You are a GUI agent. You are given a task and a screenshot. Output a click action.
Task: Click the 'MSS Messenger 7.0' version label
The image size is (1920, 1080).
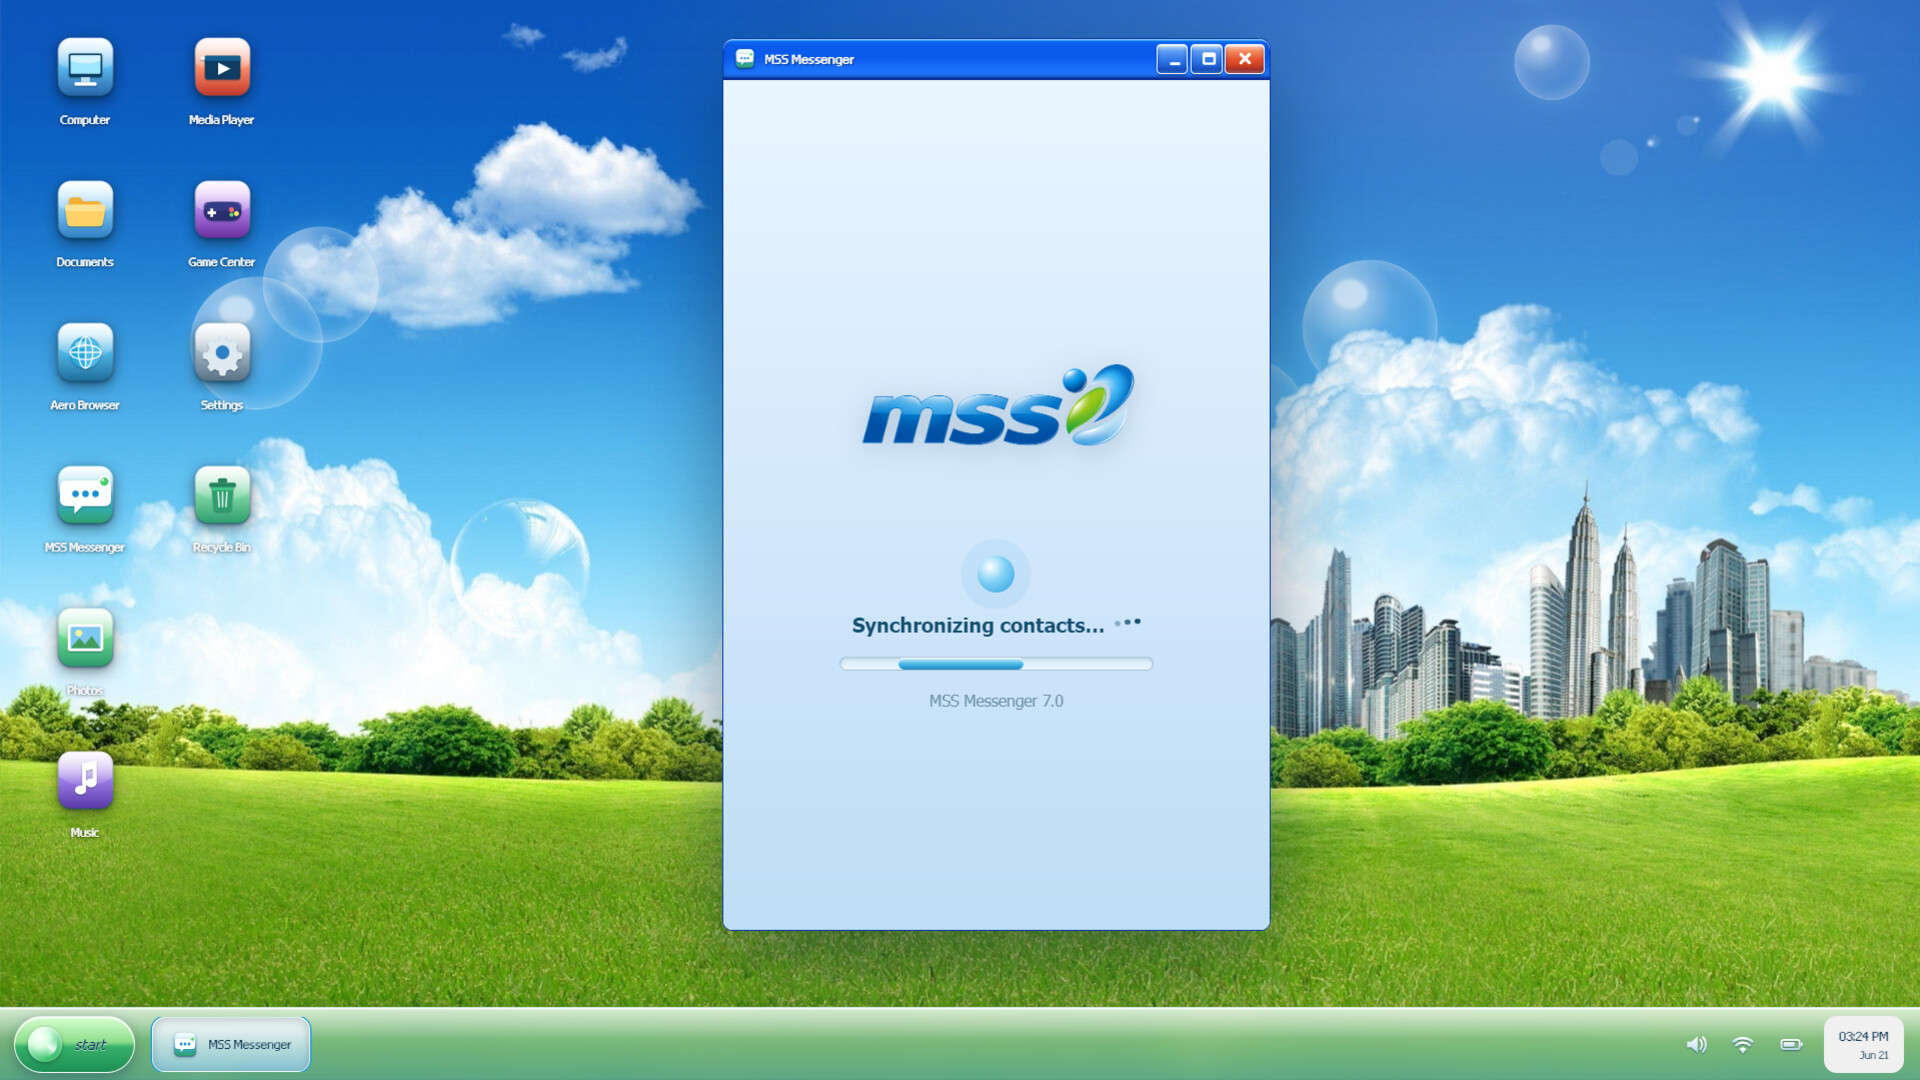[x=996, y=701]
